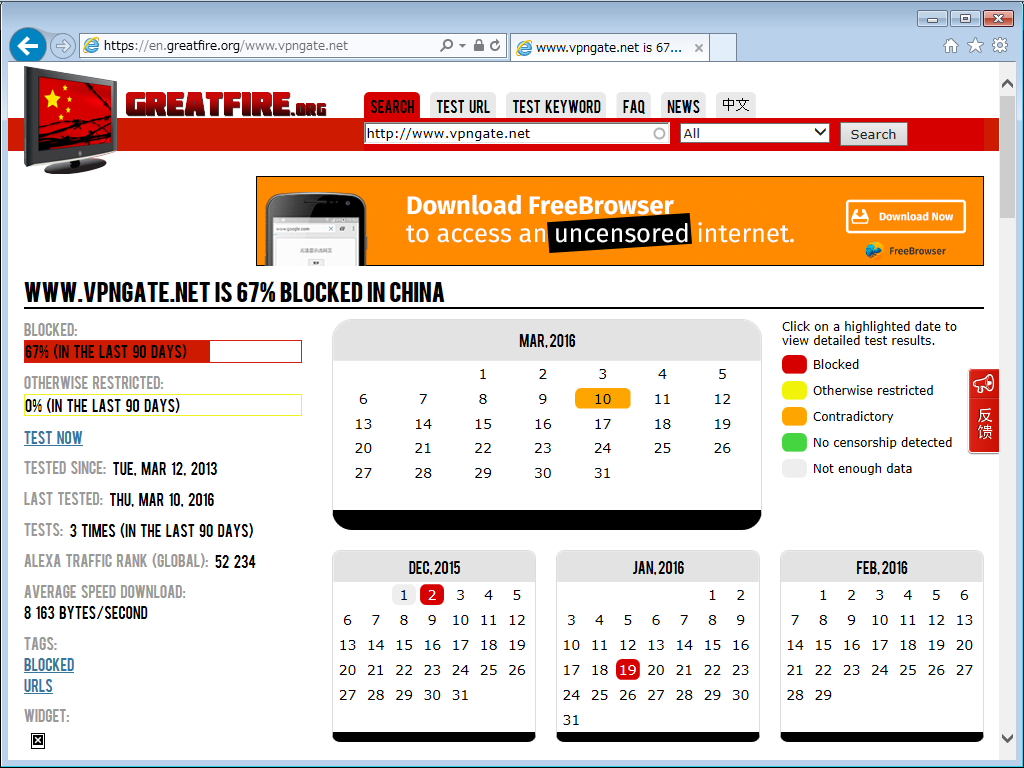Click the TEST NOW link
Screen dimensions: 1024x768
[x=53, y=438]
